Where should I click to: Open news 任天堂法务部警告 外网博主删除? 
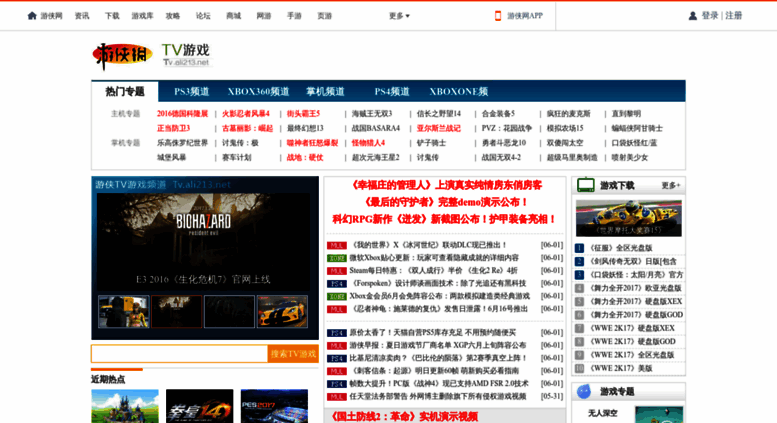point(438,397)
